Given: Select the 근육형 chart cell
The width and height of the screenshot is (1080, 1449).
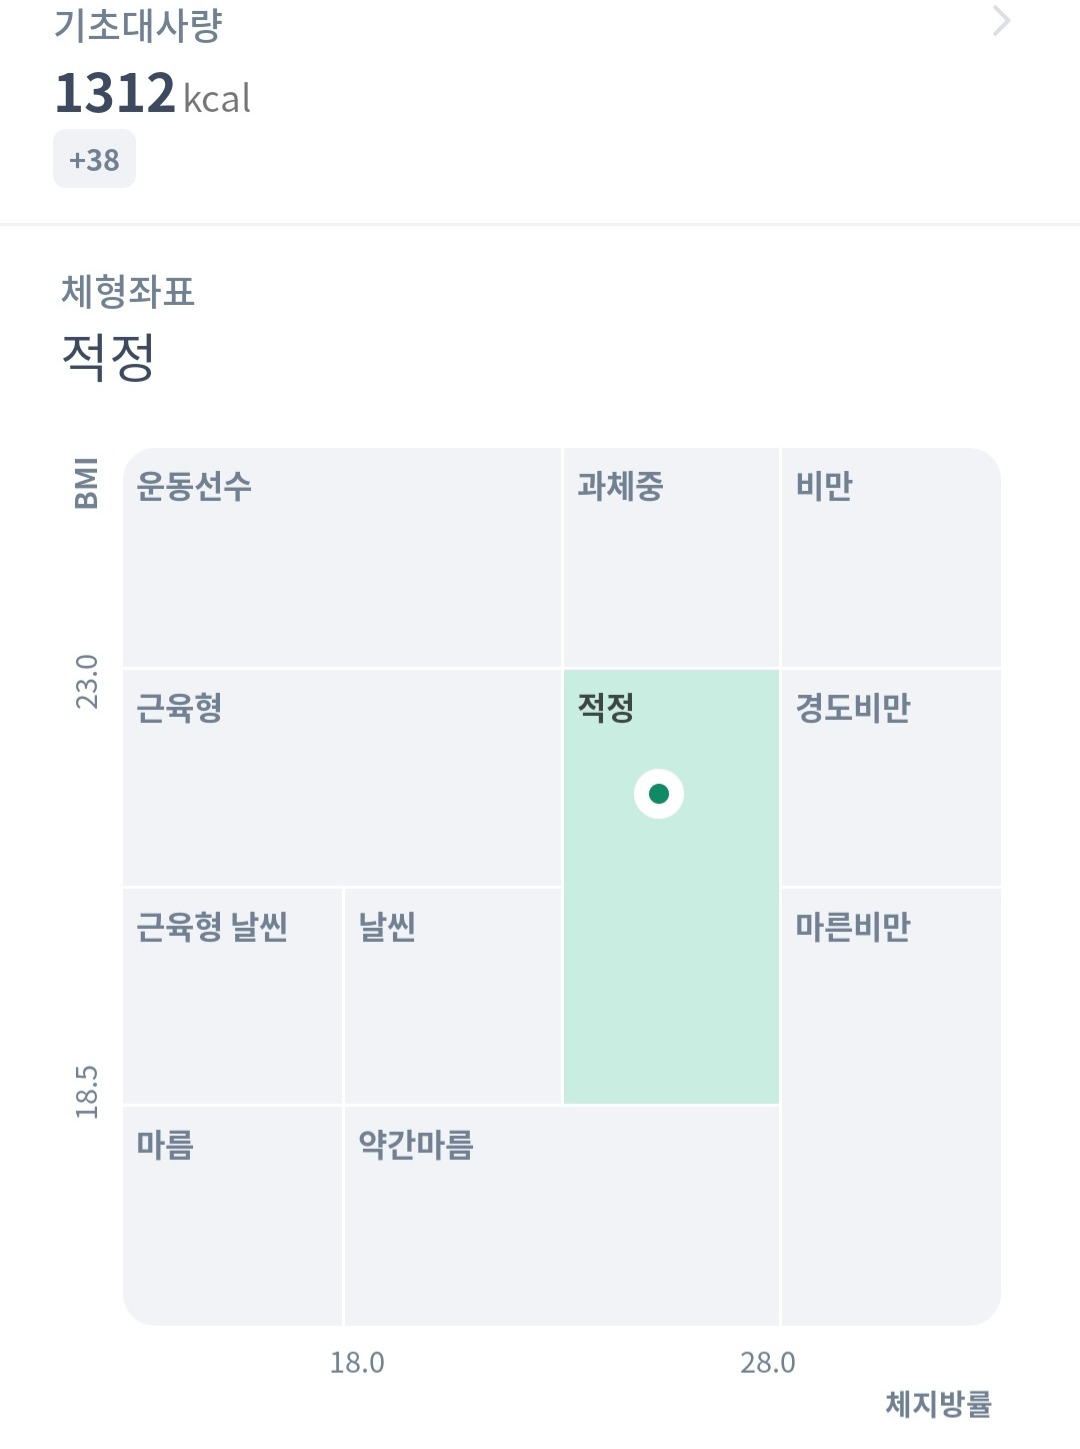Looking at the screenshot, I should (x=342, y=777).
